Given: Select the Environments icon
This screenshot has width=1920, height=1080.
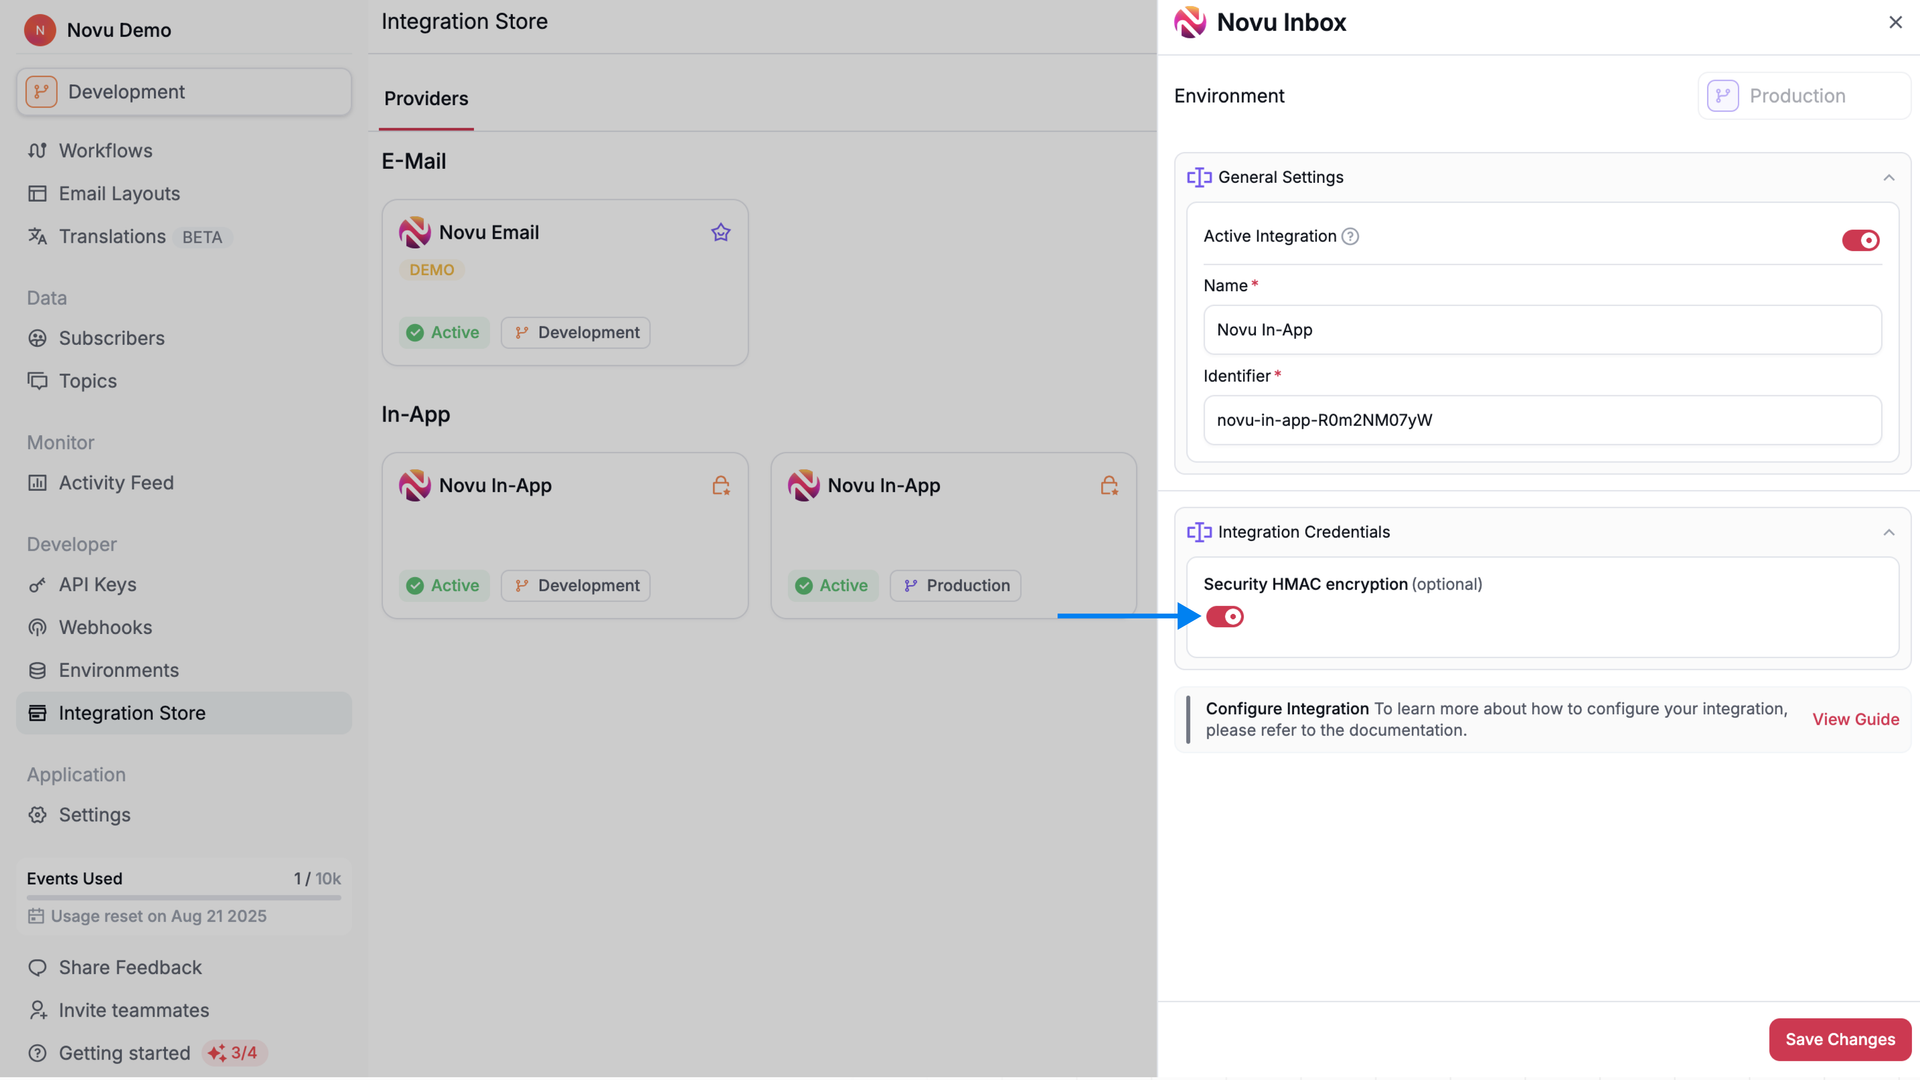Looking at the screenshot, I should pyautogui.click(x=37, y=670).
